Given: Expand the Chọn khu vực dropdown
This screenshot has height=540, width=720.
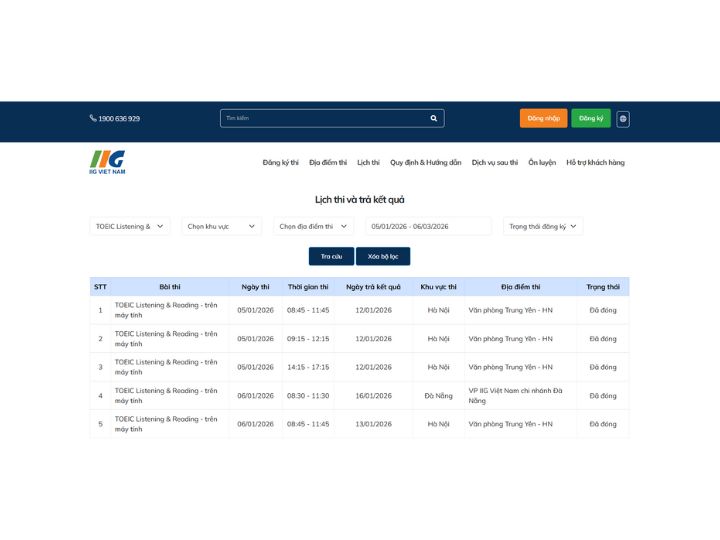Looking at the screenshot, I should 222,226.
